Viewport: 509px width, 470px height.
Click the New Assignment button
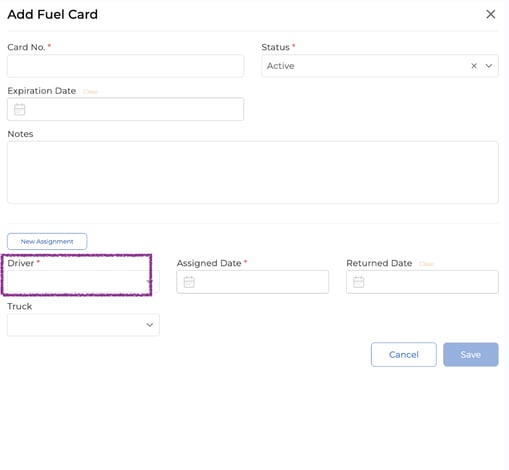point(47,241)
